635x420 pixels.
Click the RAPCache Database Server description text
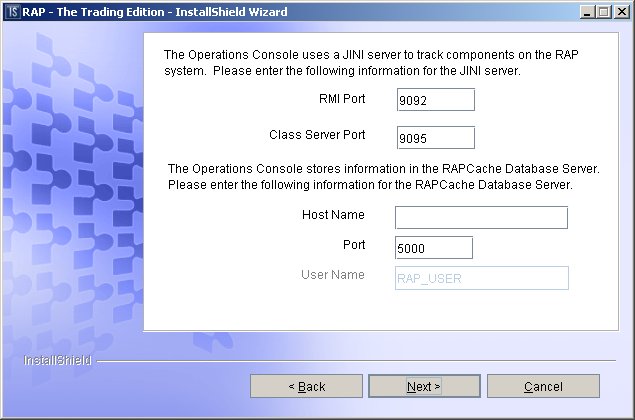point(384,177)
